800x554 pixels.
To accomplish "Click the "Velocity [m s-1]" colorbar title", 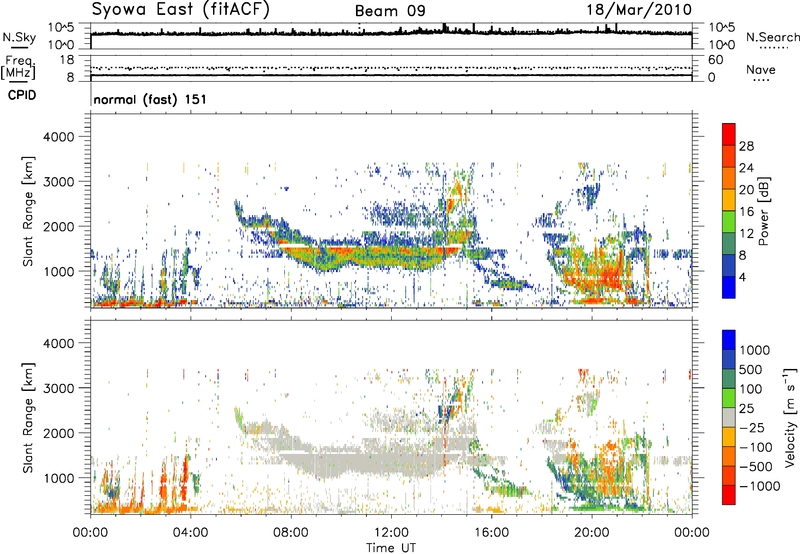I will coord(790,417).
